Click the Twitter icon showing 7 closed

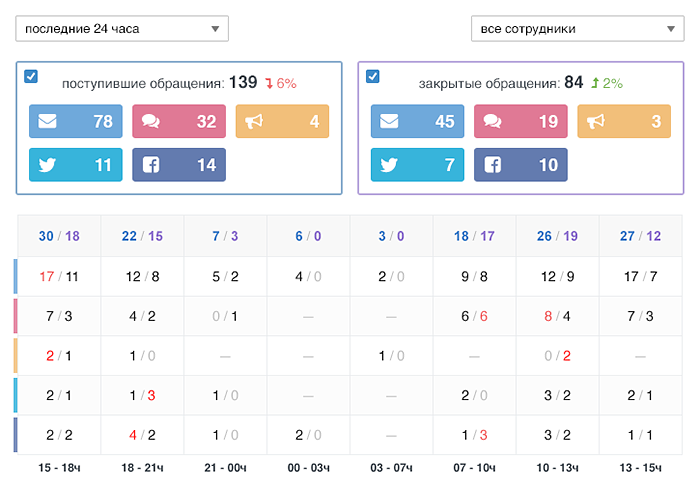tap(389, 165)
